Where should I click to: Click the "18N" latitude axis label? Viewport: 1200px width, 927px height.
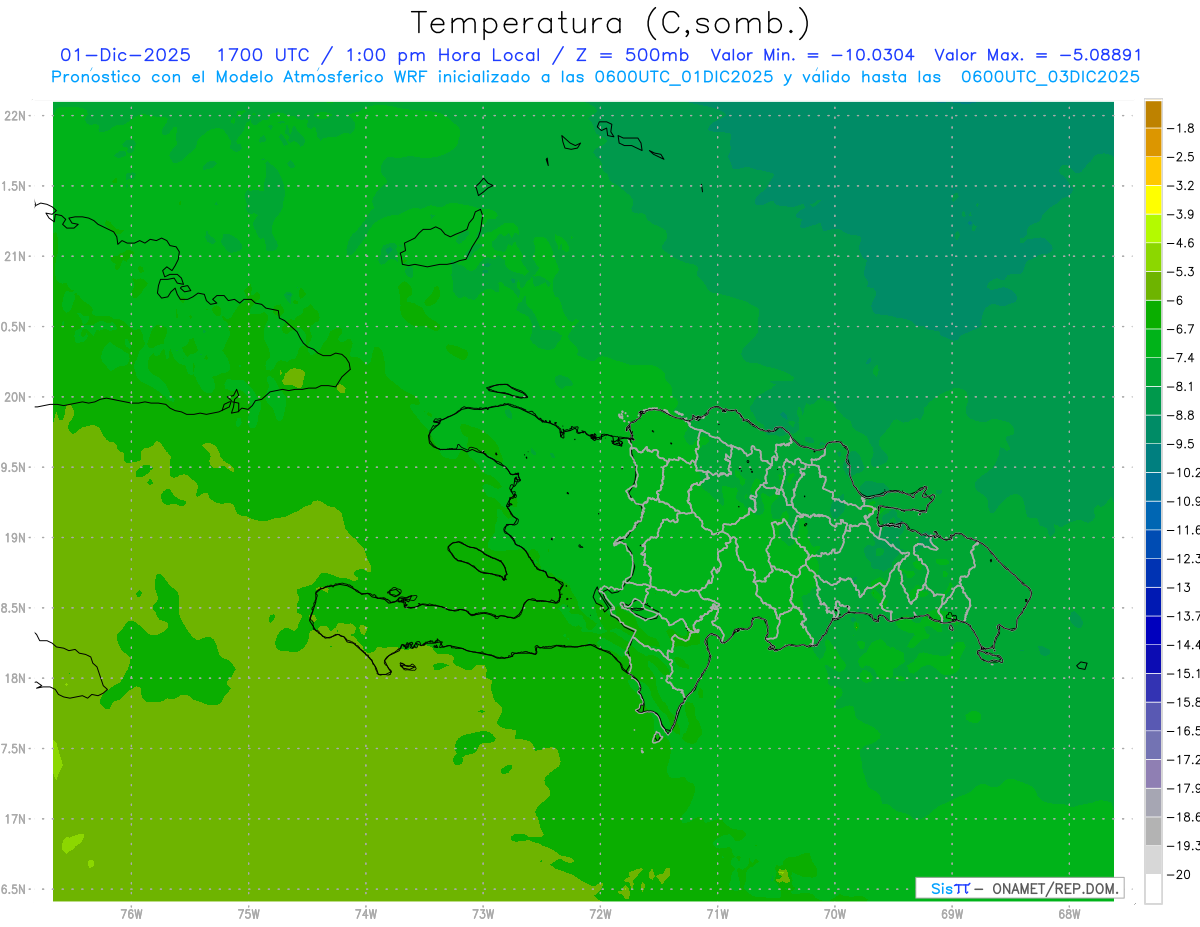[x=17, y=679]
